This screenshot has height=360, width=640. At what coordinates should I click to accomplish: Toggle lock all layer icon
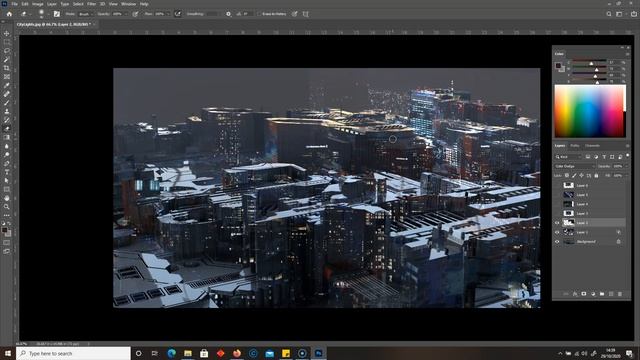[x=596, y=176]
